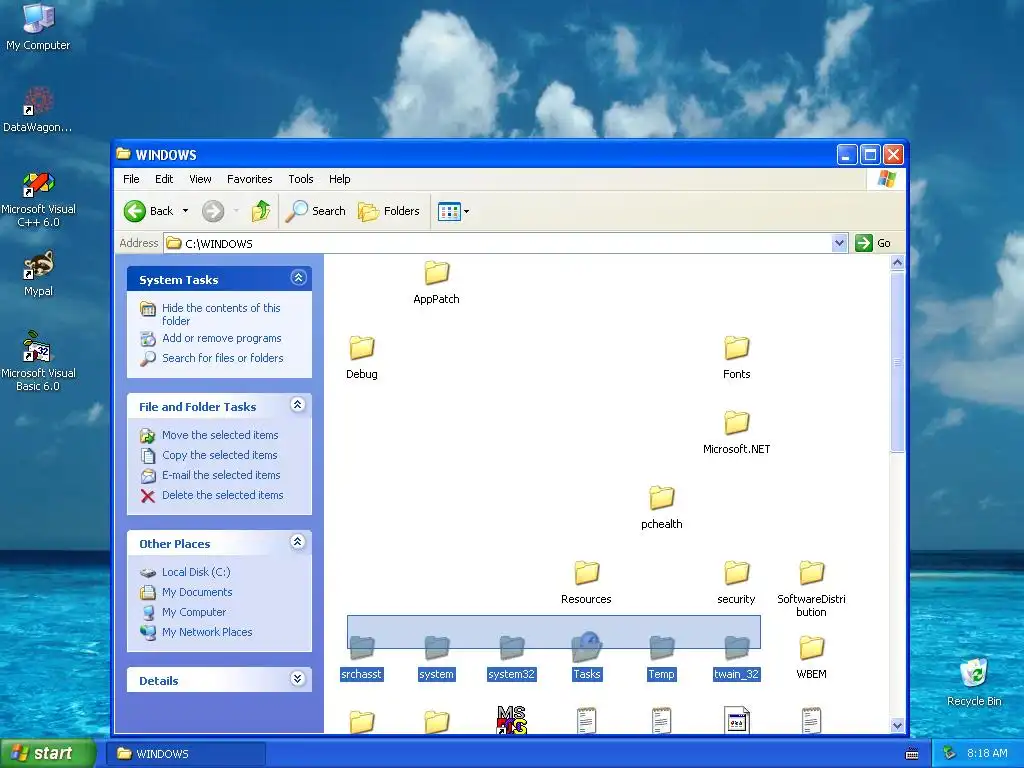
Task: Open the Search pane from toolbar
Action: coord(315,211)
